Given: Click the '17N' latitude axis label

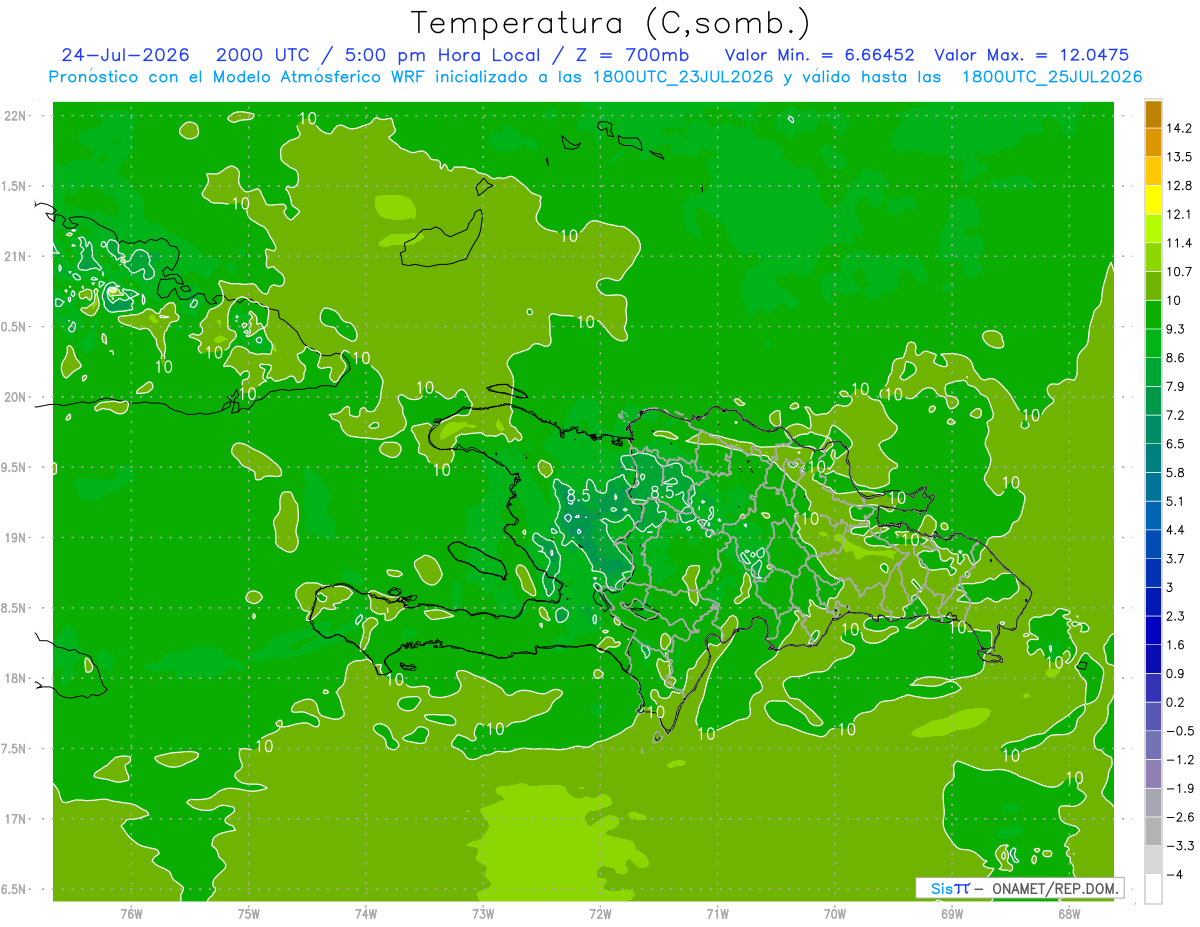Looking at the screenshot, I should coord(16,820).
